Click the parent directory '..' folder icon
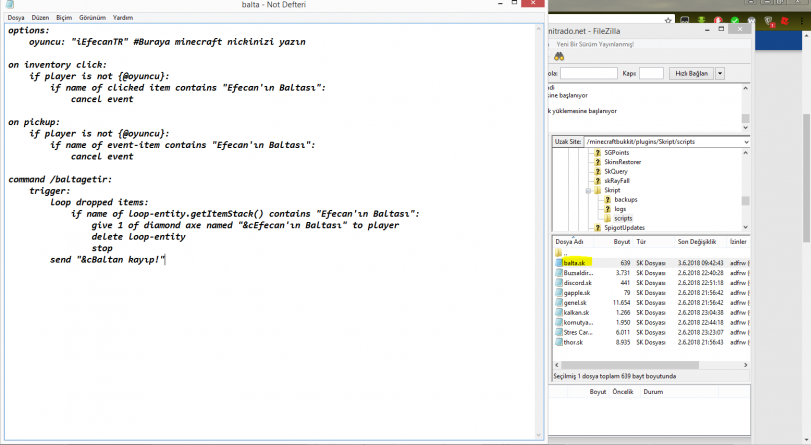 point(559,253)
